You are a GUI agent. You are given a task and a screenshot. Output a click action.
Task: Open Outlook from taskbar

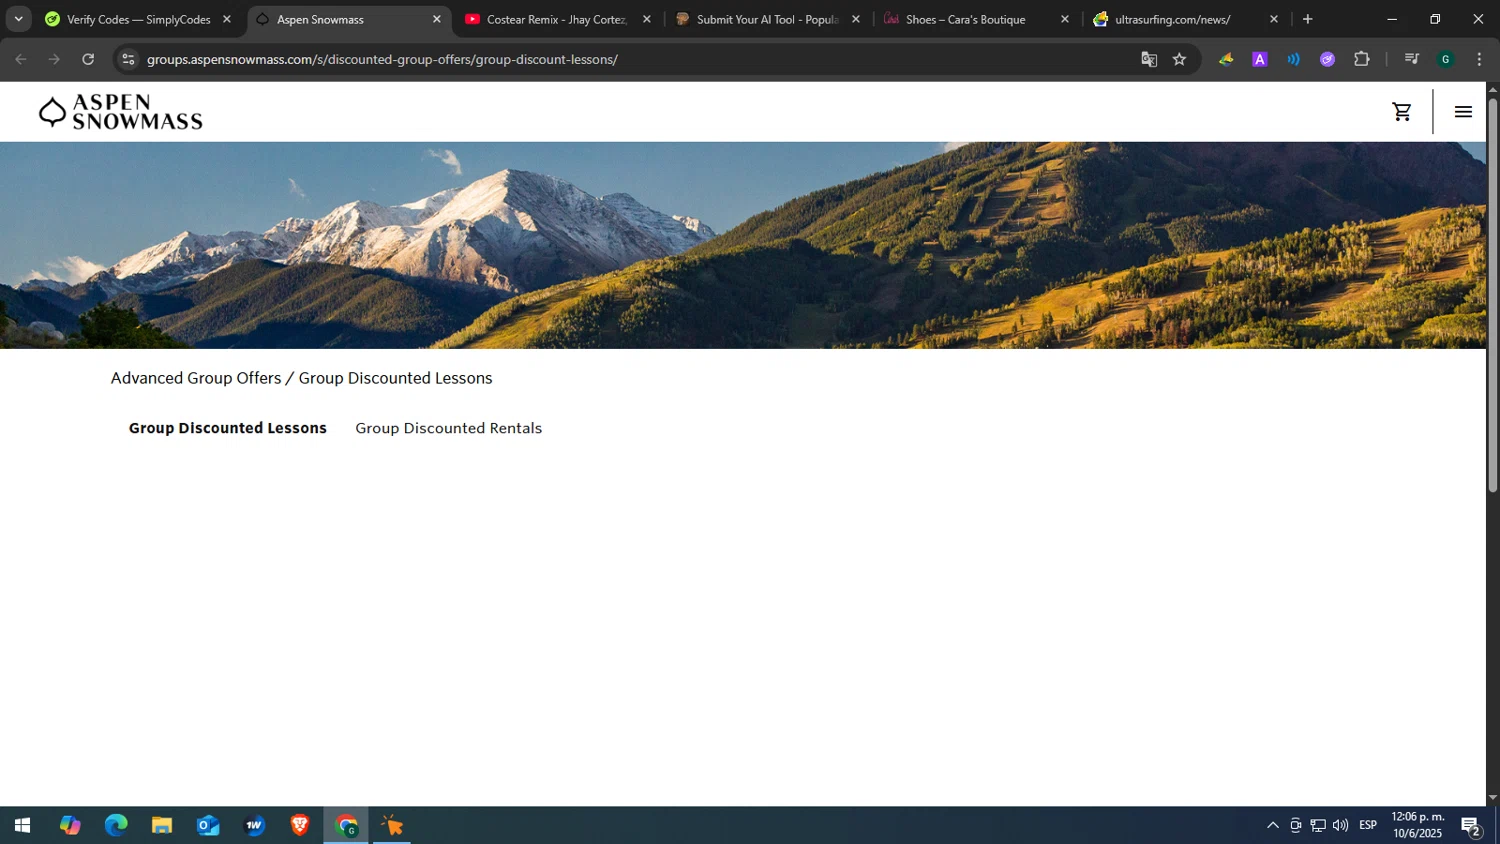[208, 825]
